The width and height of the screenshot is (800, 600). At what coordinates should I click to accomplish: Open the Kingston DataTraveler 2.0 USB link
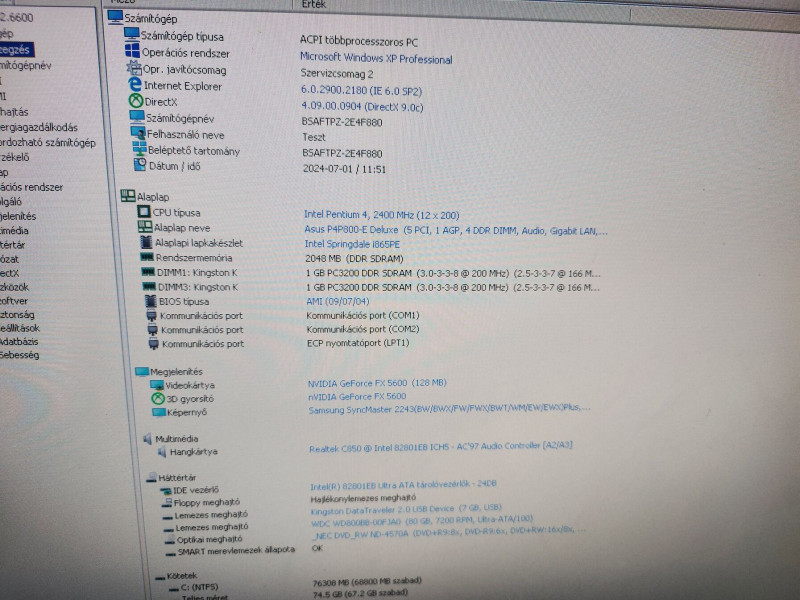(x=406, y=509)
